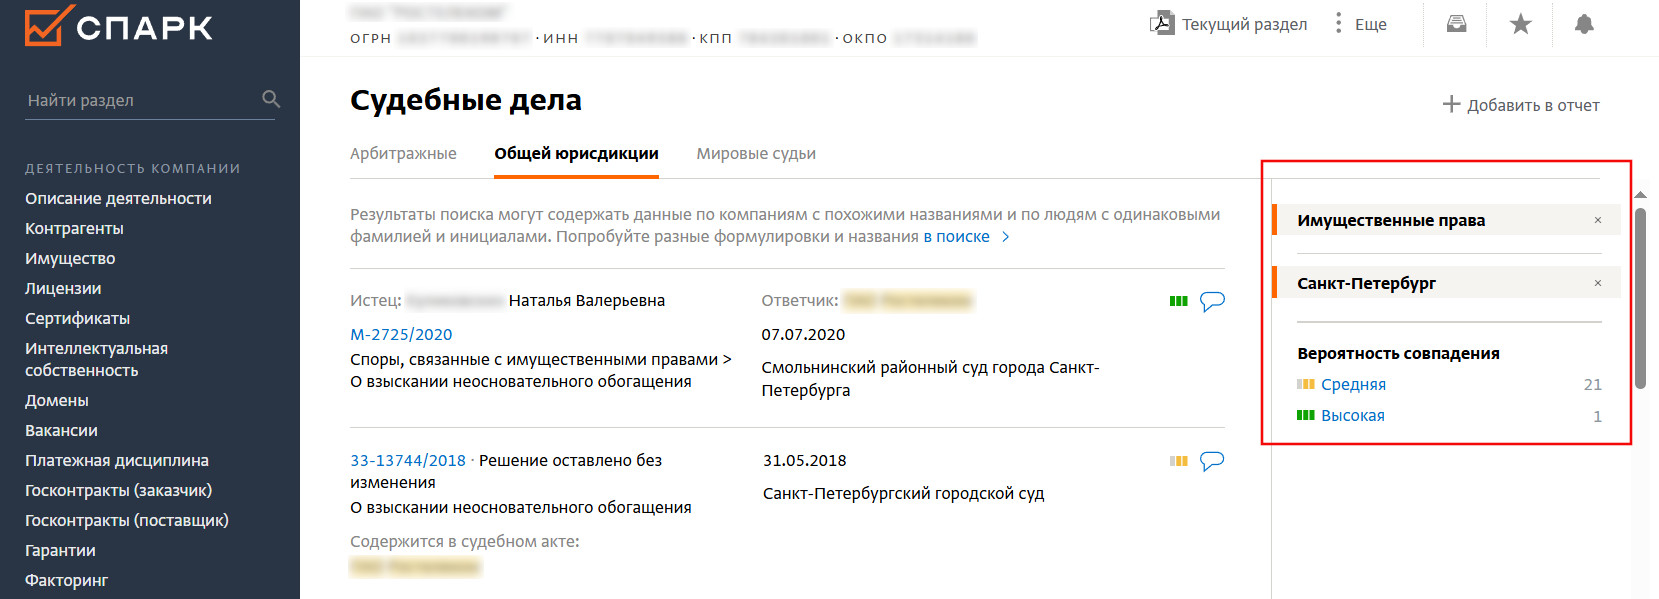Viewport: 1659px width, 599px height.
Task: Remove the Санкт-Петербург filter
Action: [x=1598, y=283]
